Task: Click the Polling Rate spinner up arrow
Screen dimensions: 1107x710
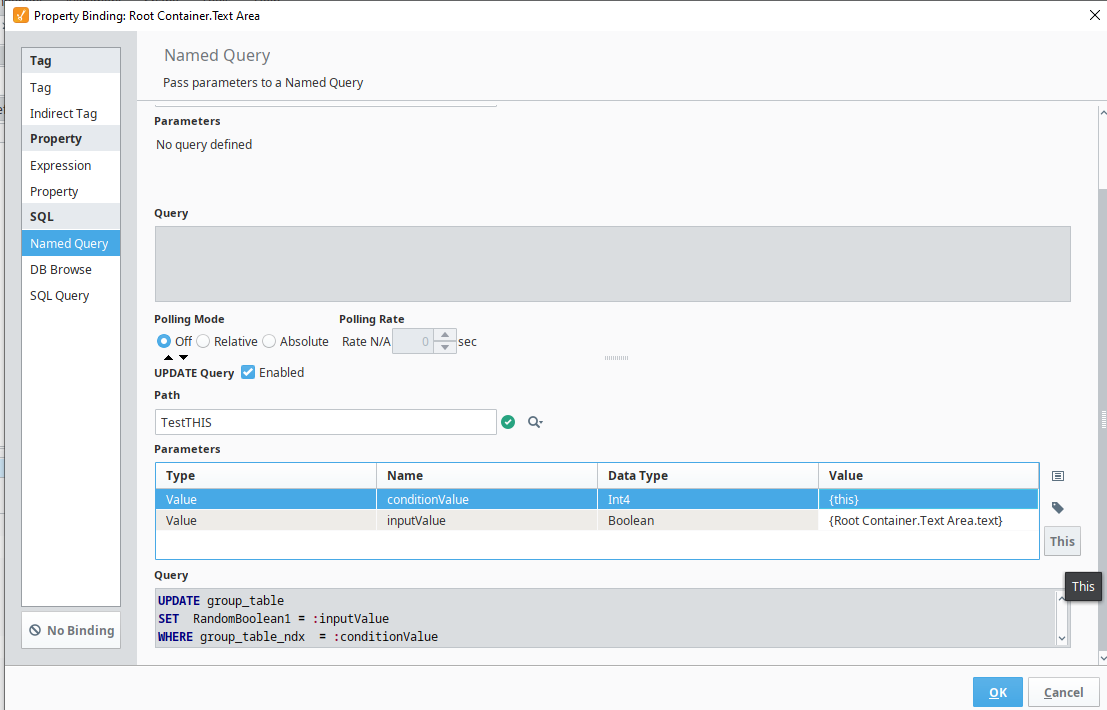Action: click(x=445, y=335)
